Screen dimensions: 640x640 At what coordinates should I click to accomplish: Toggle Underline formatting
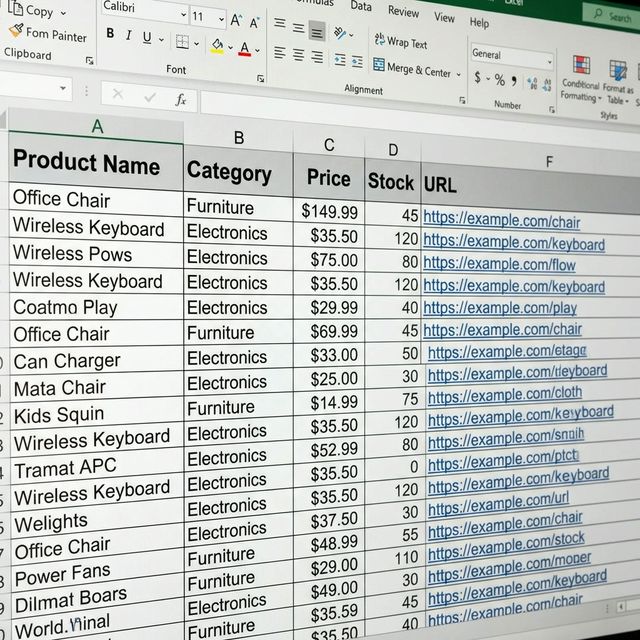tap(147, 38)
